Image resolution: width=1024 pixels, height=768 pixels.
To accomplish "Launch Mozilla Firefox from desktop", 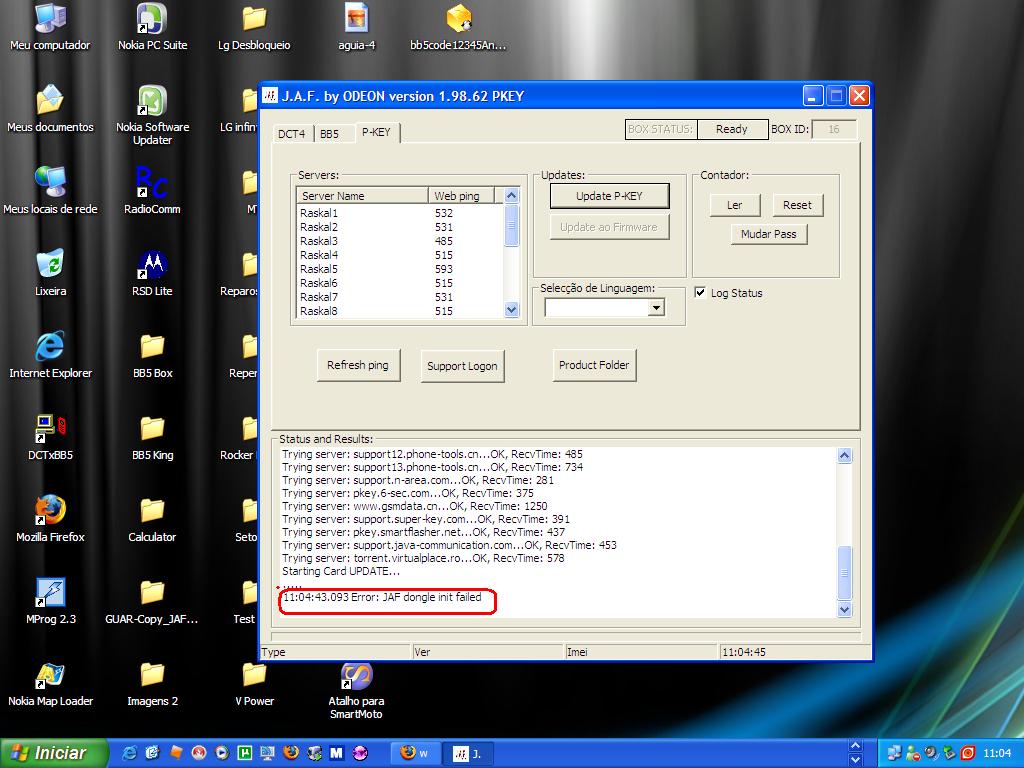I will coord(50,519).
